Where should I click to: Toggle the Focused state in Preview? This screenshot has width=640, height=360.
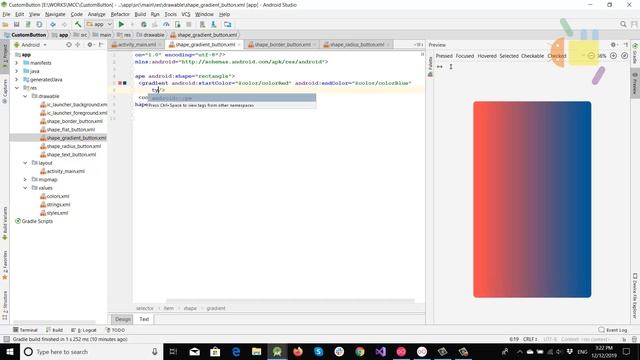pyautogui.click(x=465, y=56)
